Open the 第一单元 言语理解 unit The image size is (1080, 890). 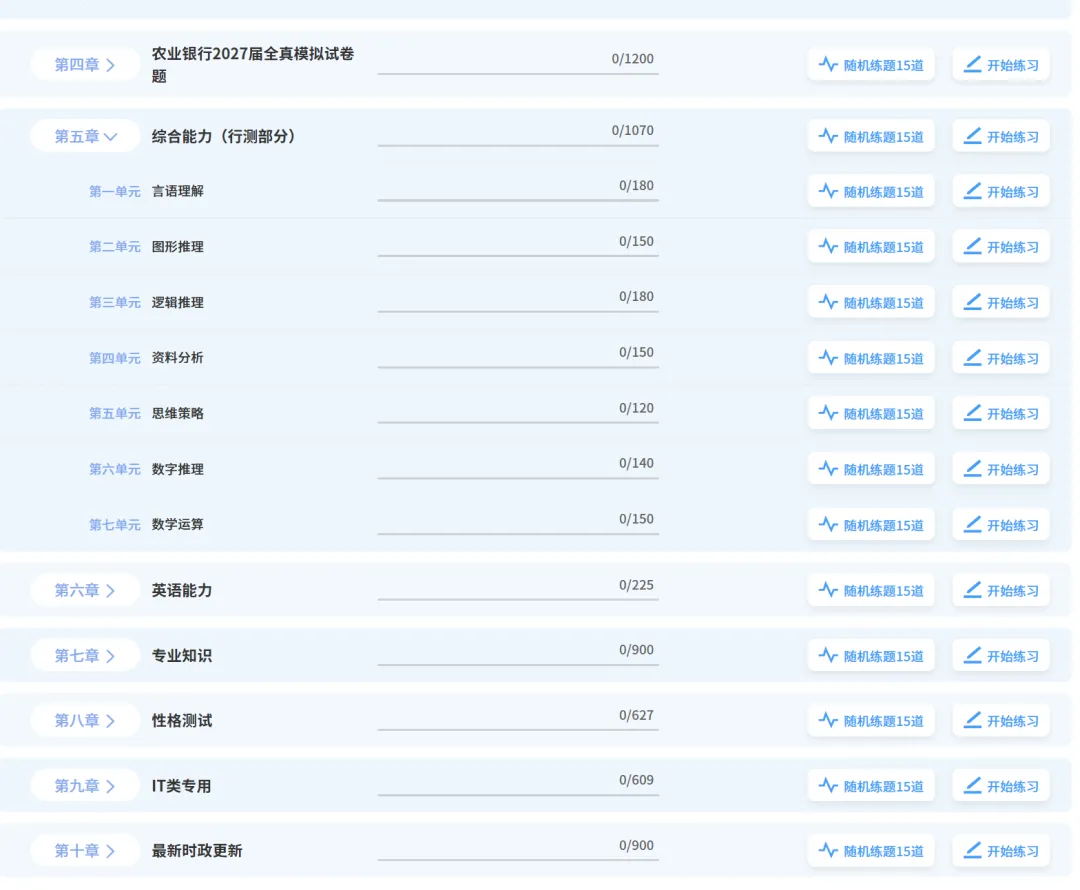click(x=146, y=192)
